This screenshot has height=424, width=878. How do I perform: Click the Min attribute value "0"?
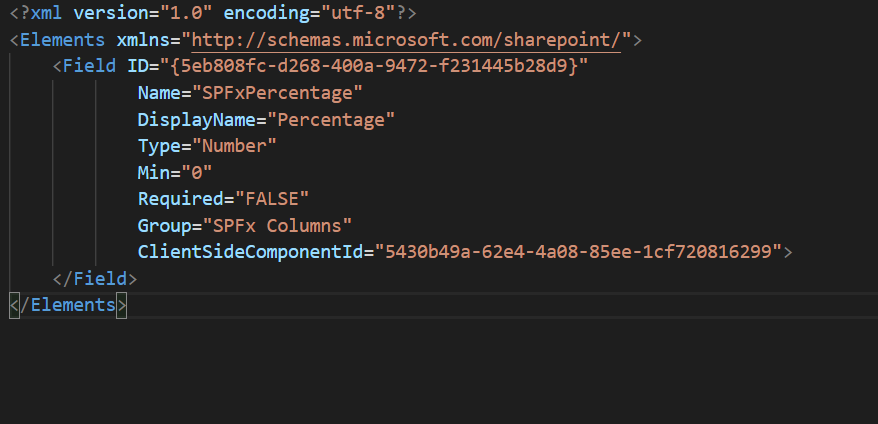(197, 173)
